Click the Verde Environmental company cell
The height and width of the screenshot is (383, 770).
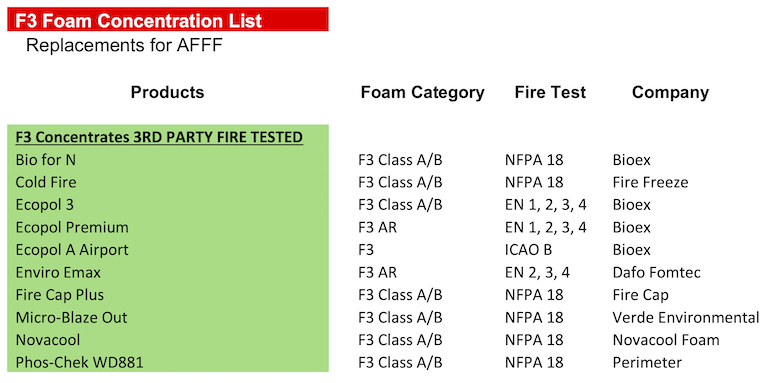[x=686, y=317]
